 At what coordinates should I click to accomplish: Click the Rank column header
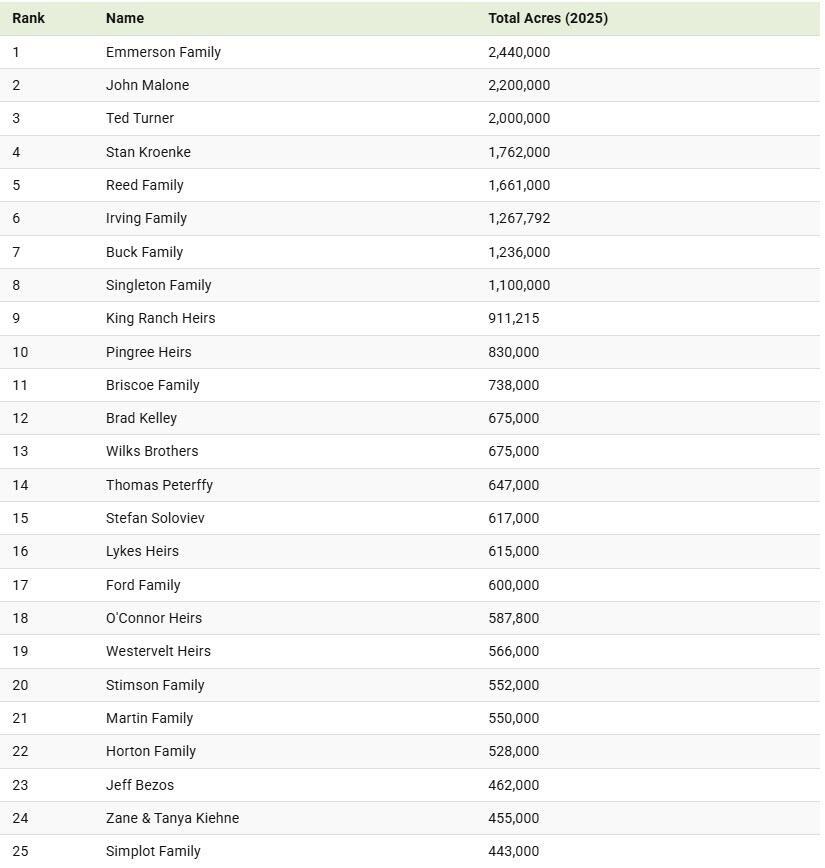28,18
